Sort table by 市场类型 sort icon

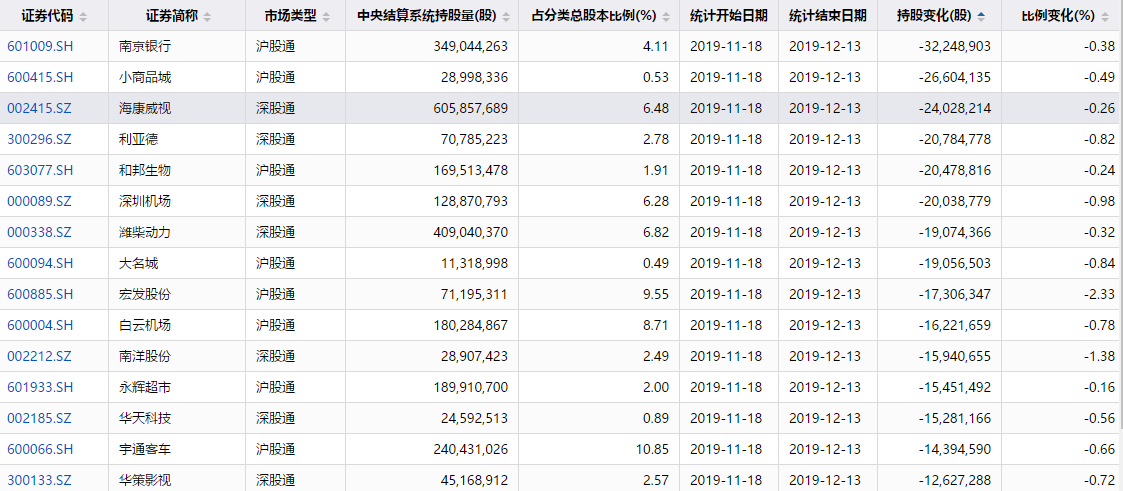[x=327, y=16]
